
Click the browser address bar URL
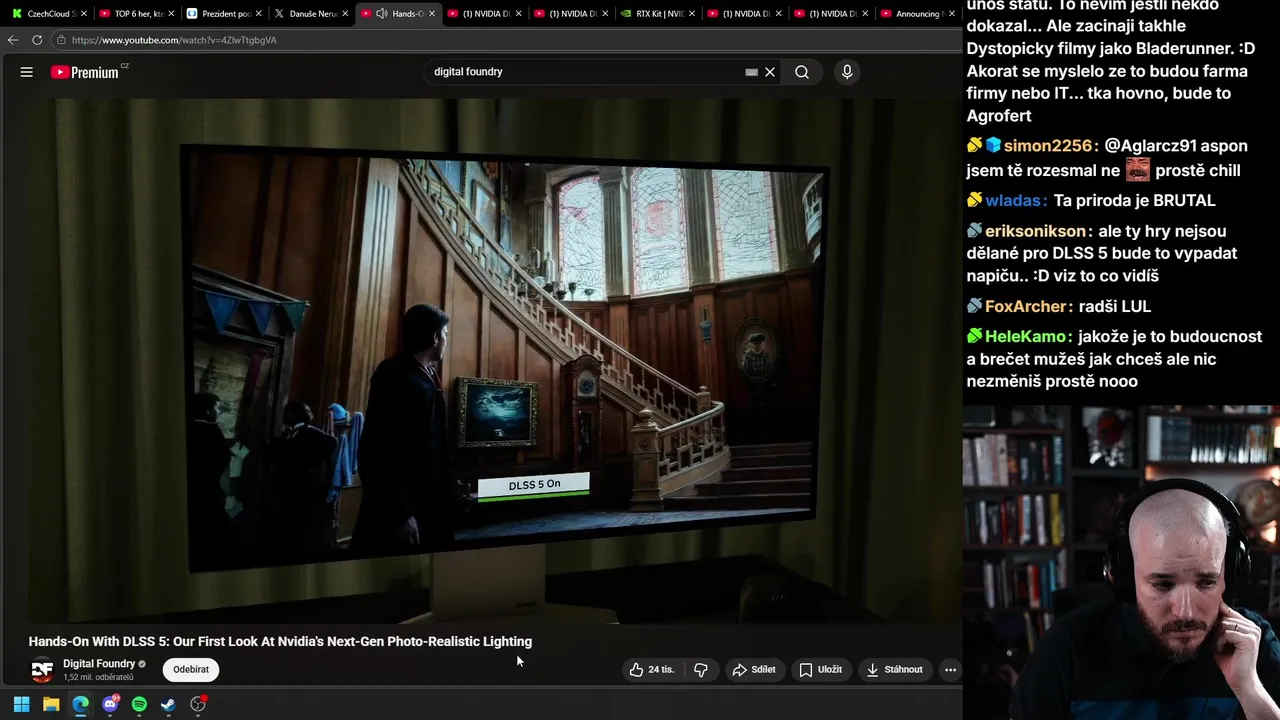(174, 40)
